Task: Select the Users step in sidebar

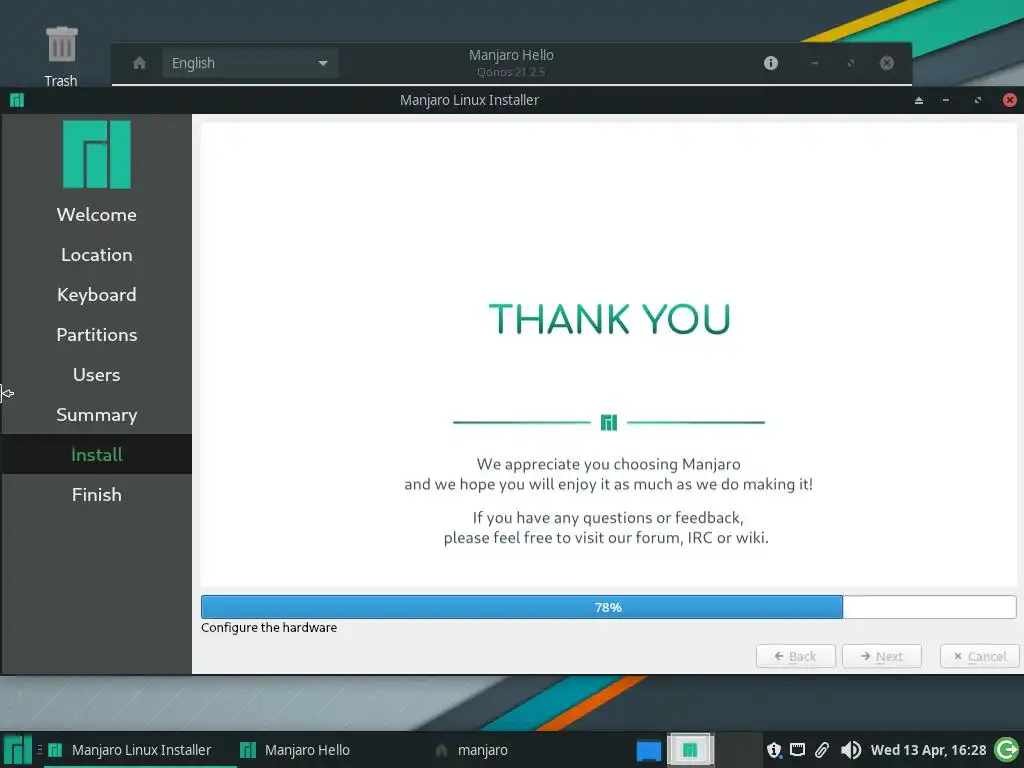Action: (x=97, y=375)
